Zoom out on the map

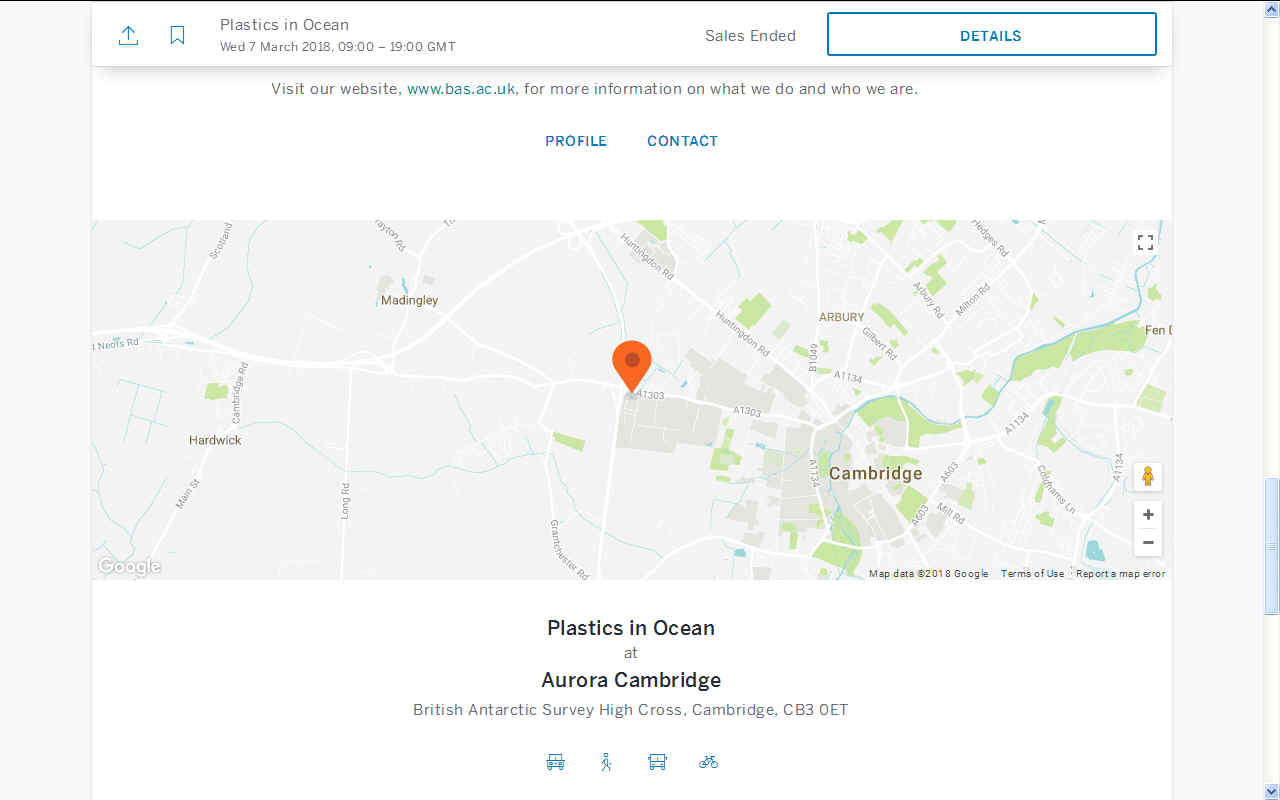pos(1147,543)
